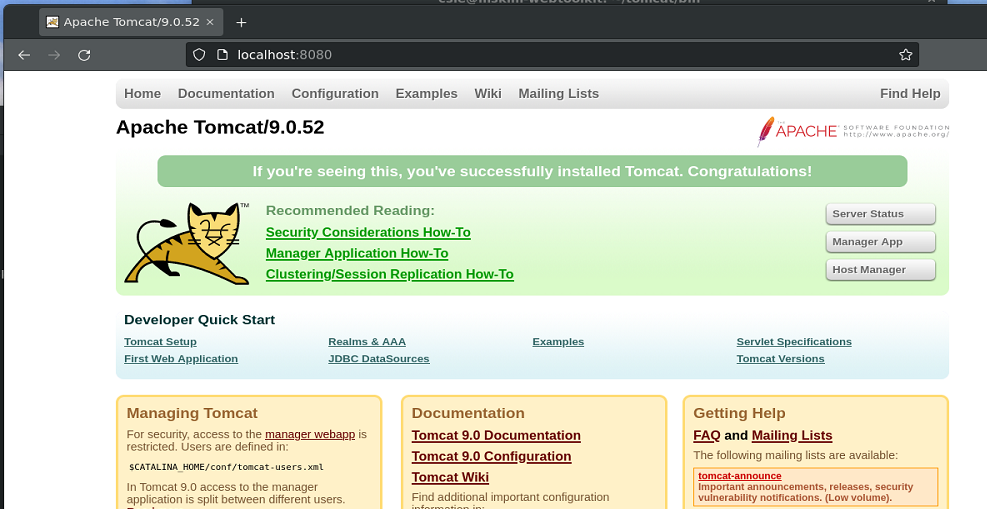Click the browser forward arrow
Image resolution: width=987 pixels, height=509 pixels.
click(x=54, y=55)
